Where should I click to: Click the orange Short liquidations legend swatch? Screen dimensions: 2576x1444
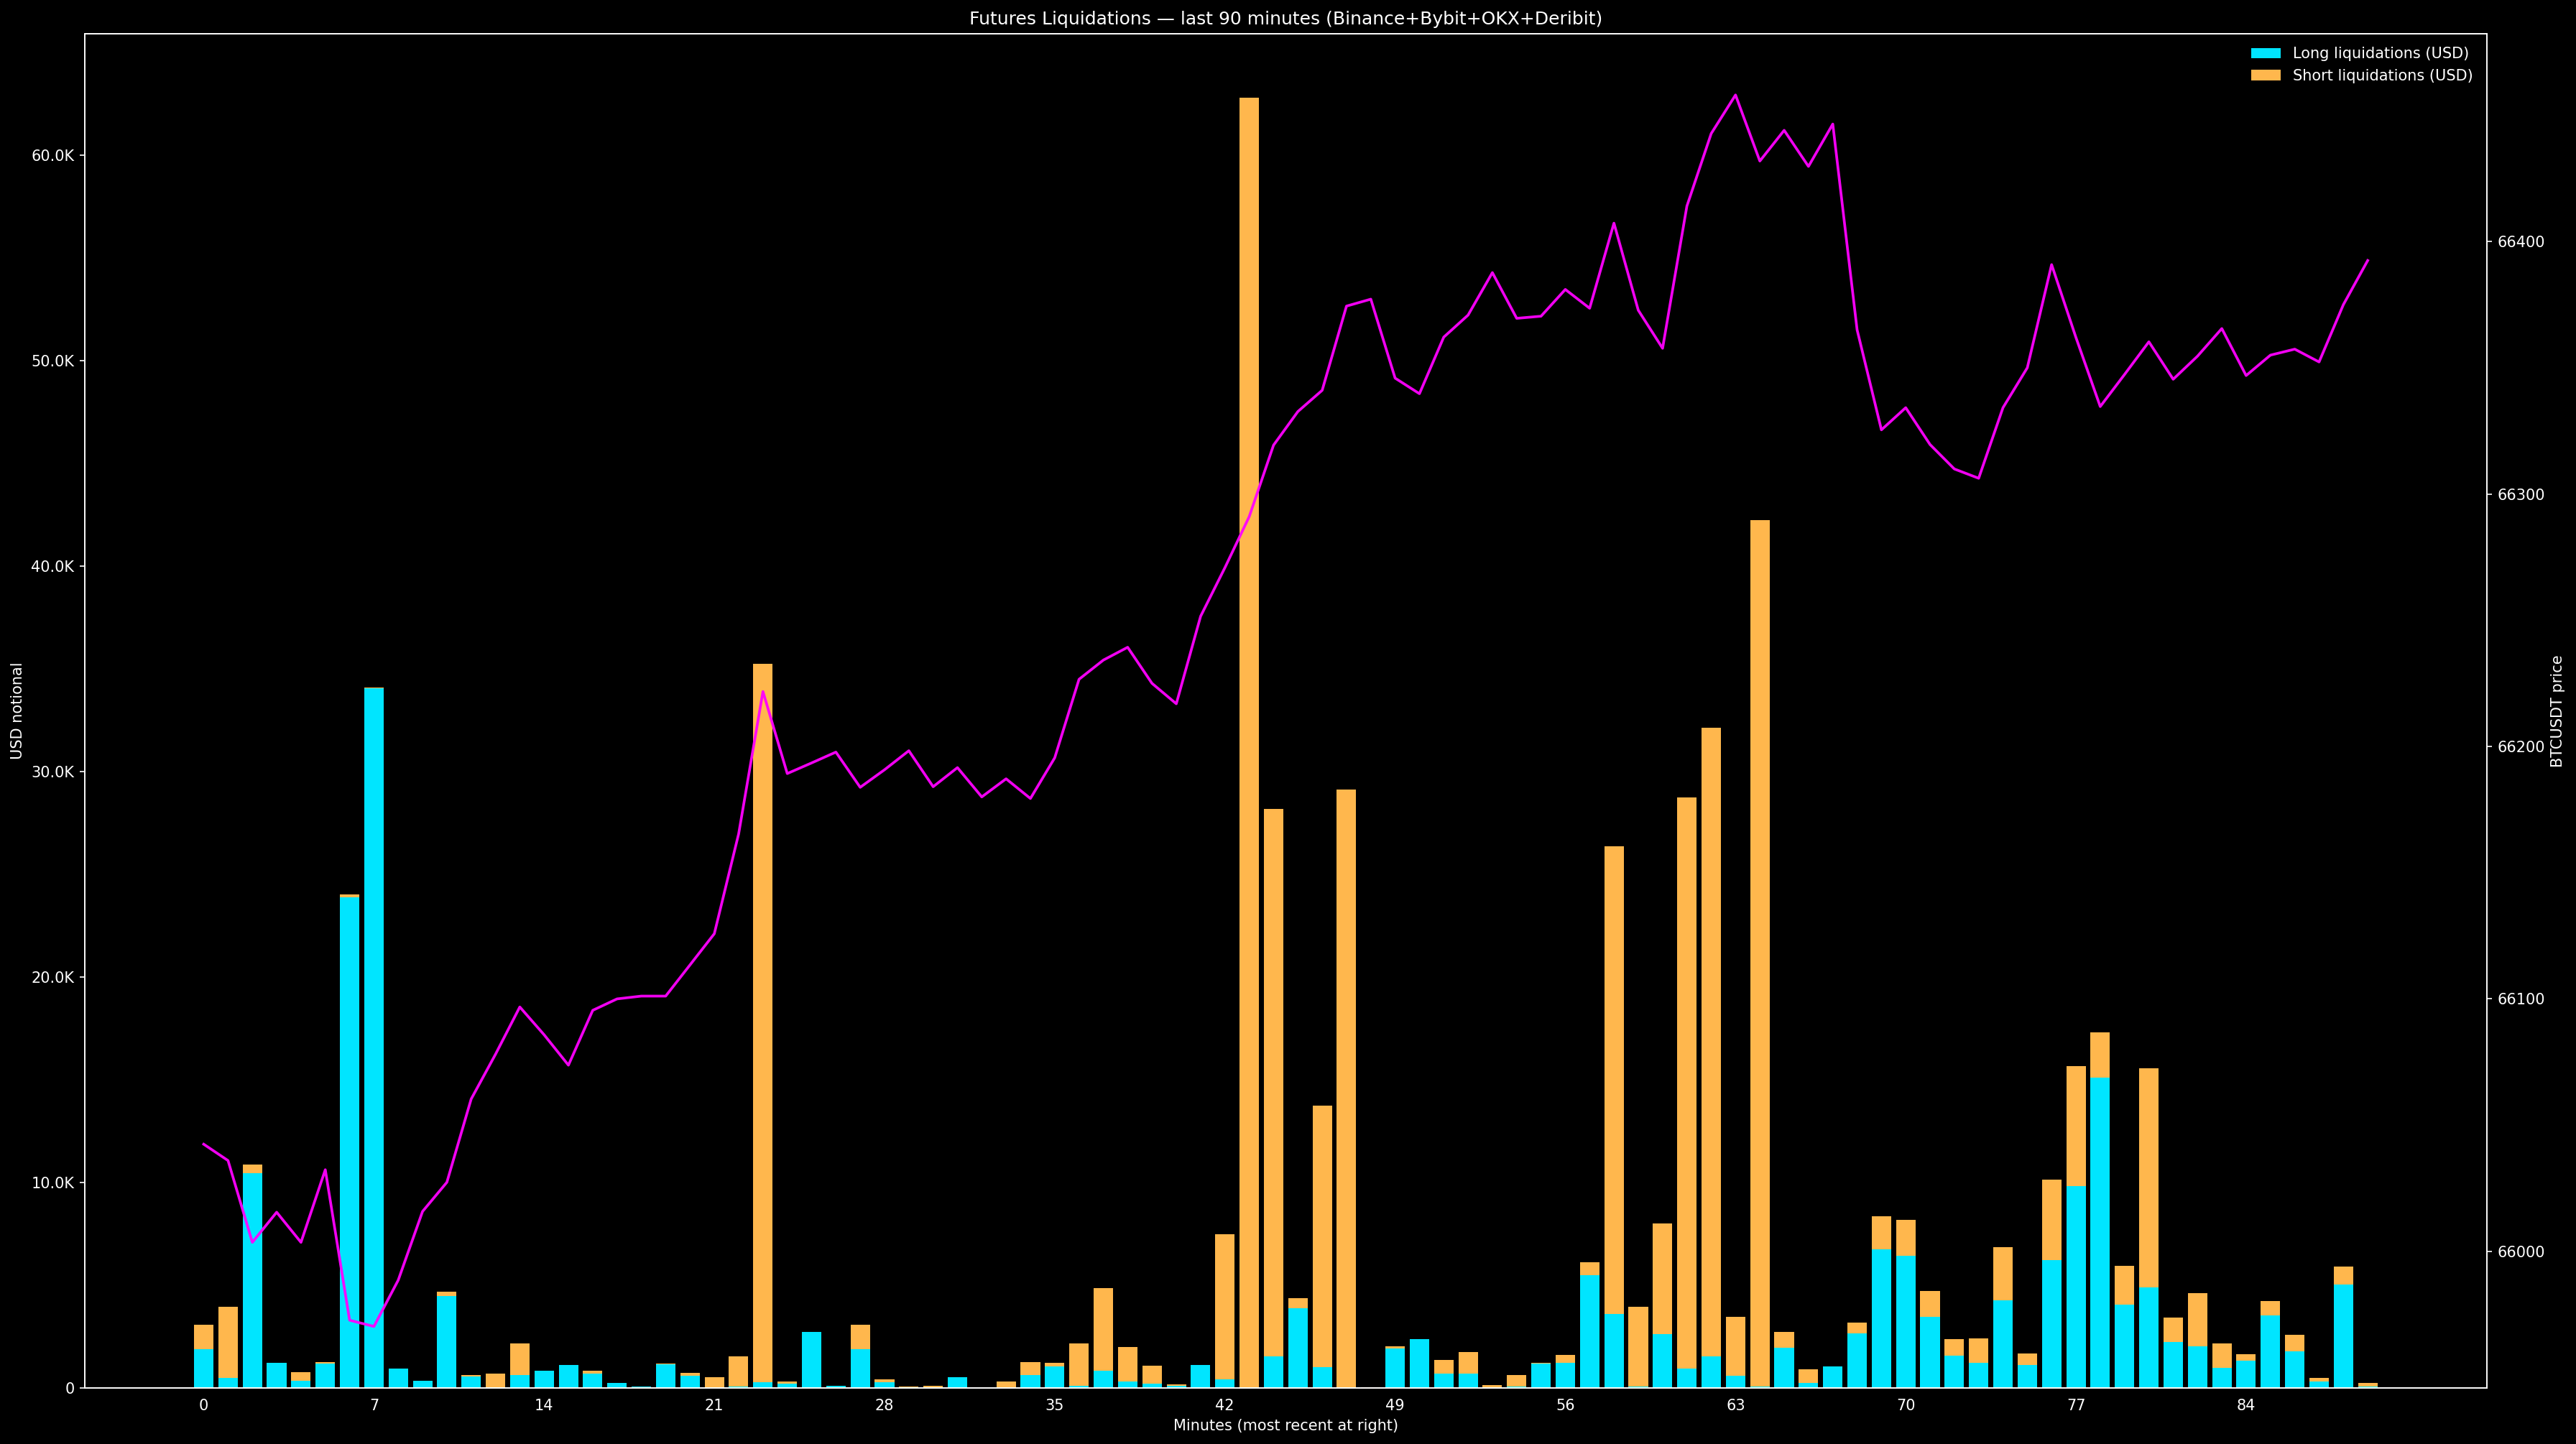click(x=2266, y=76)
